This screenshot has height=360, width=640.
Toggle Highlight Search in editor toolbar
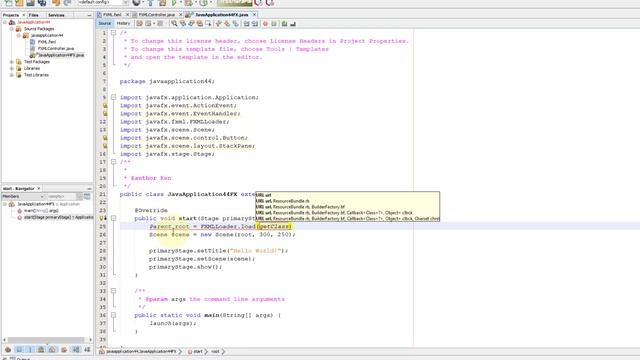click(x=200, y=24)
